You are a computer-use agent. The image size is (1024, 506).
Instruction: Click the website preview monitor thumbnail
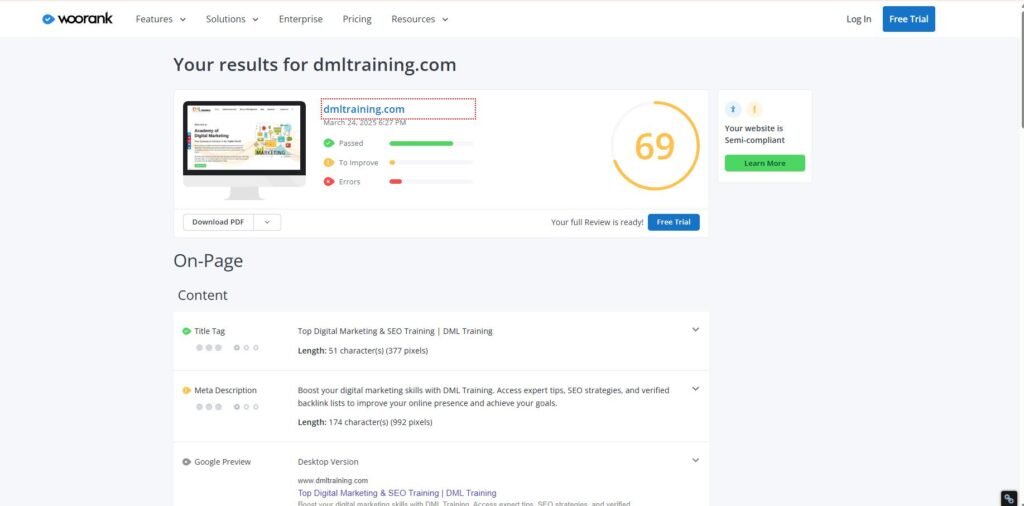244,150
